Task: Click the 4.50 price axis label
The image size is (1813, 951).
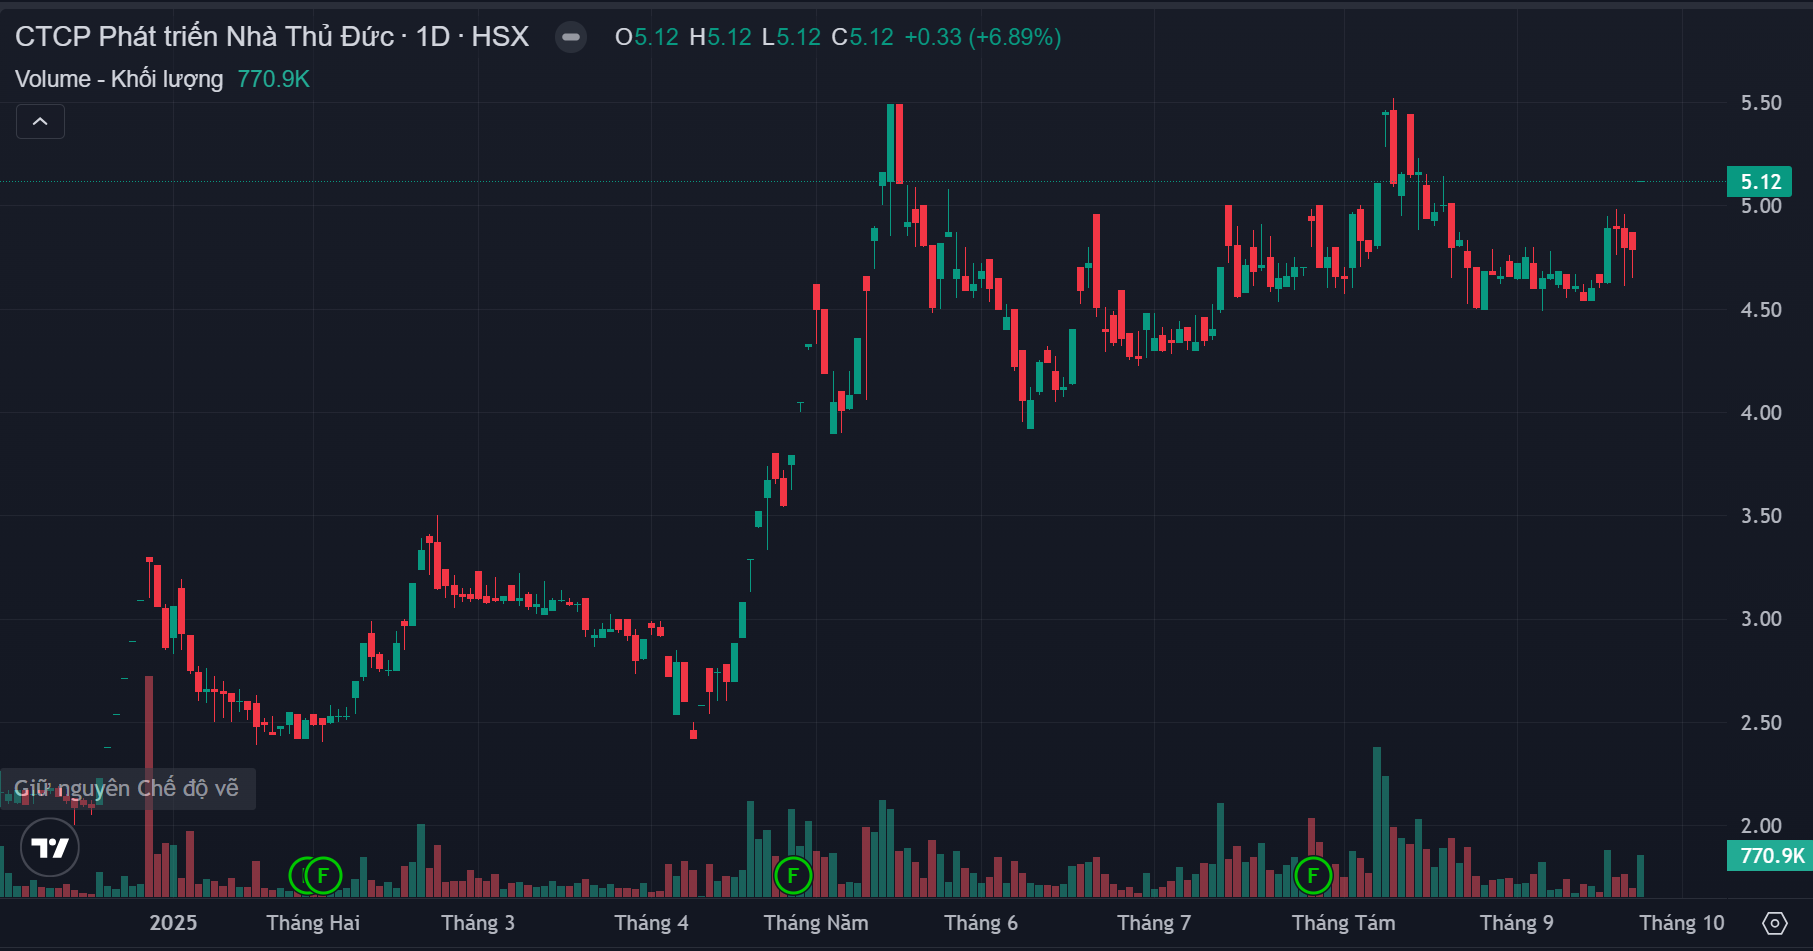Action: 1761,310
